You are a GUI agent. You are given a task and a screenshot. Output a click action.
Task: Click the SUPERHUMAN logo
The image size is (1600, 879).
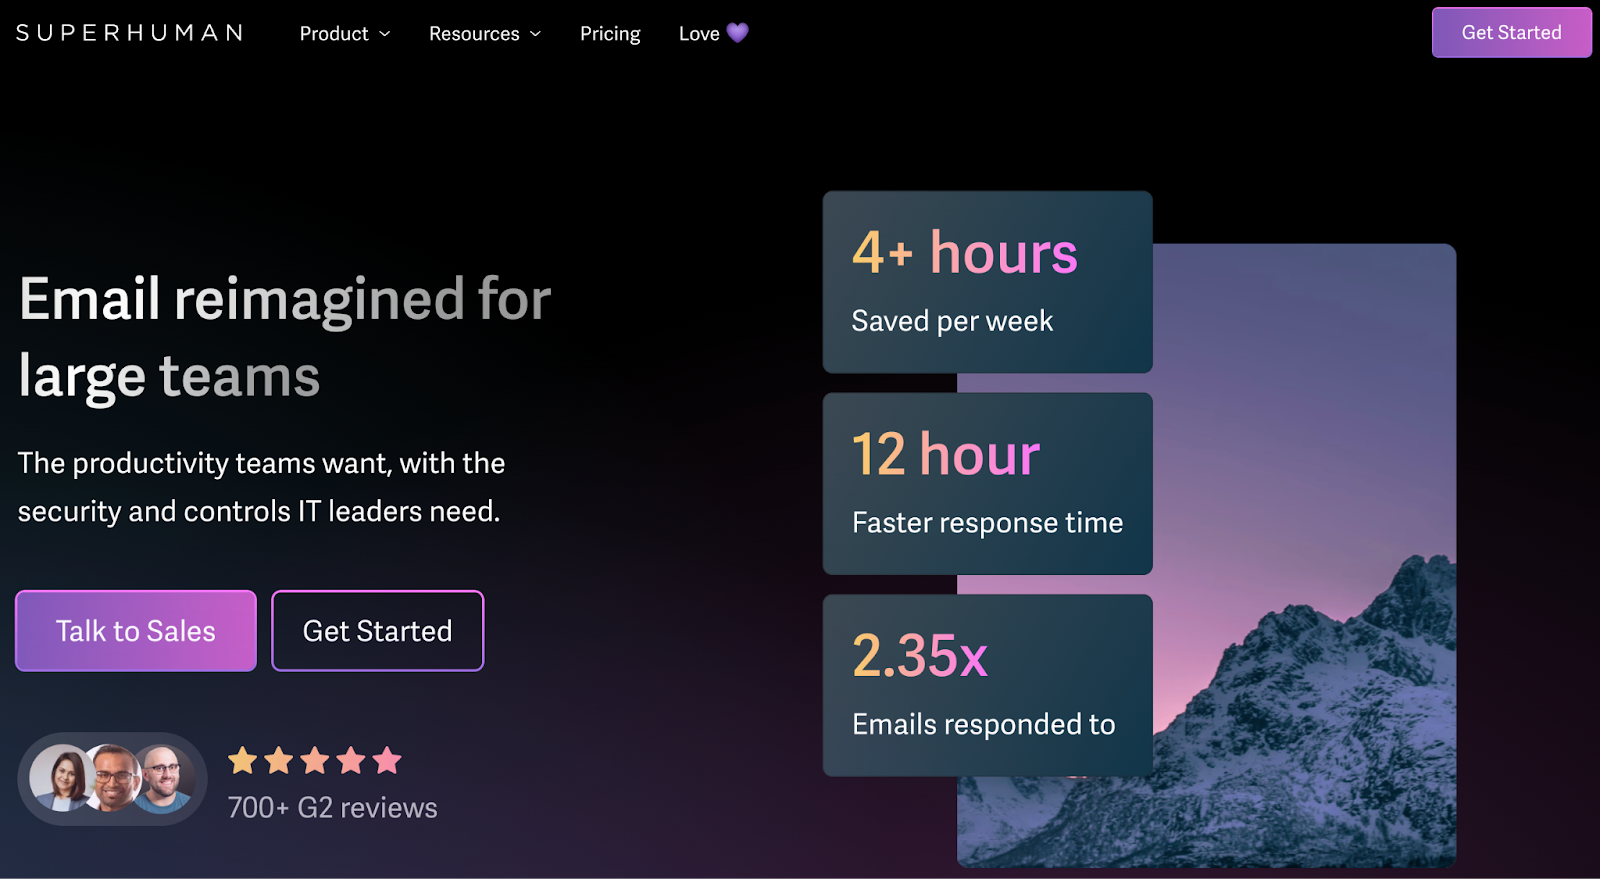click(130, 33)
